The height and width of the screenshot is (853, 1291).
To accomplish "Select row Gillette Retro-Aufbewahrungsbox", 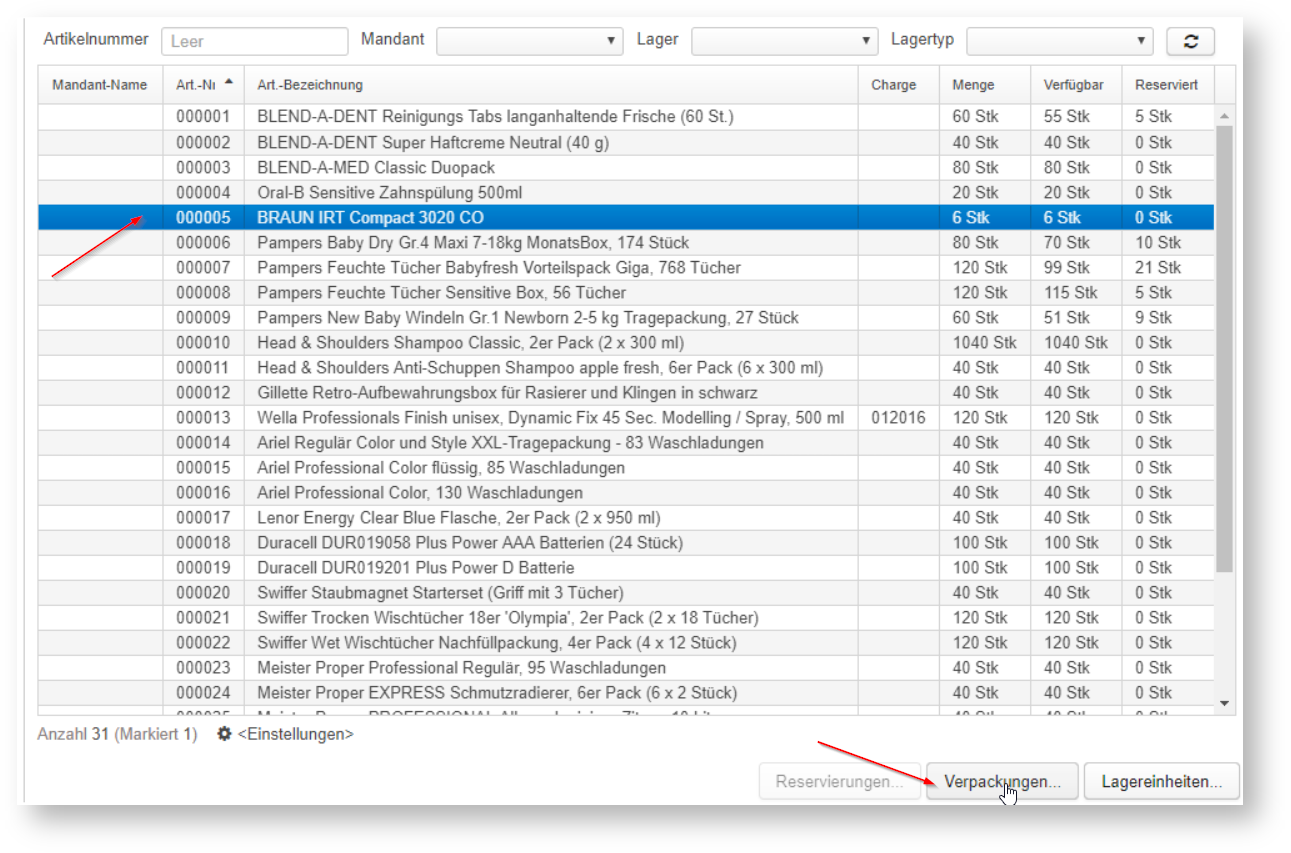I will click(x=626, y=392).
